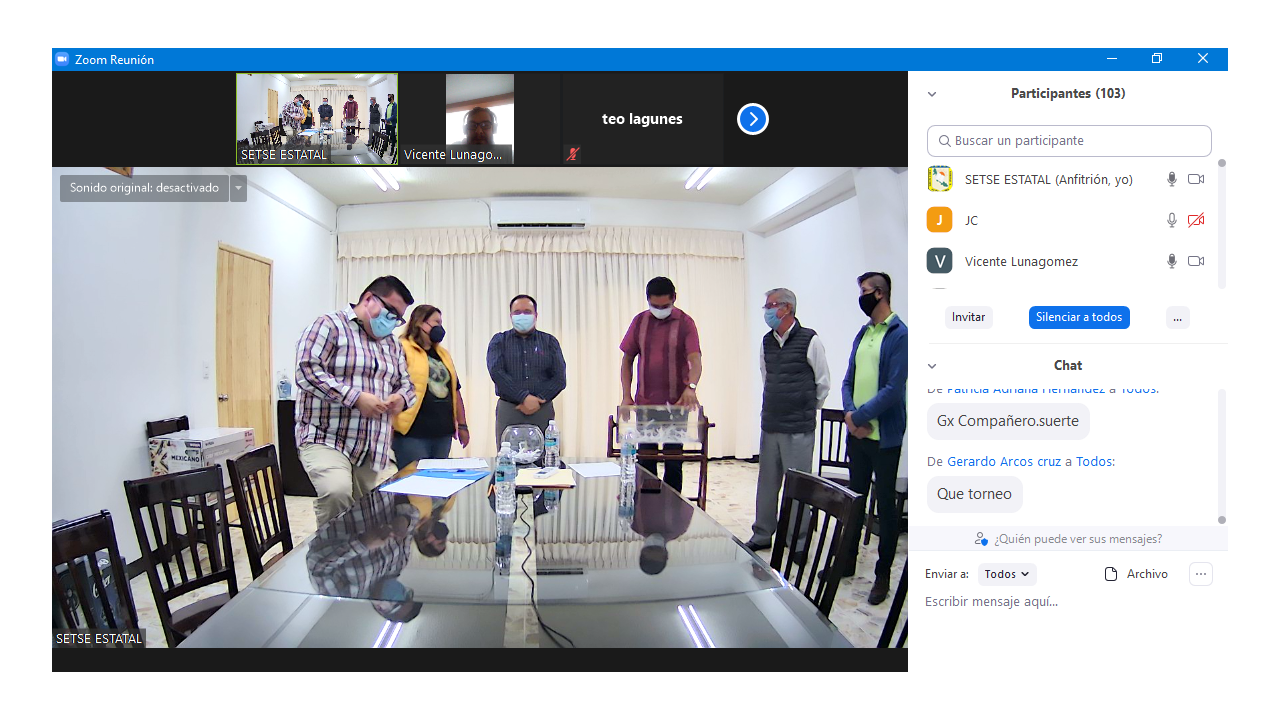Click SETSE ESTATAL label on main video
Image resolution: width=1280 pixels, height=720 pixels.
99,638
